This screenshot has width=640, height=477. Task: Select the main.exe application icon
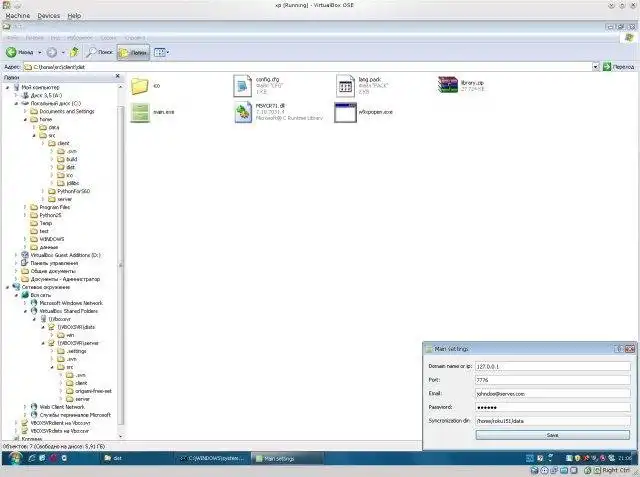coord(140,112)
